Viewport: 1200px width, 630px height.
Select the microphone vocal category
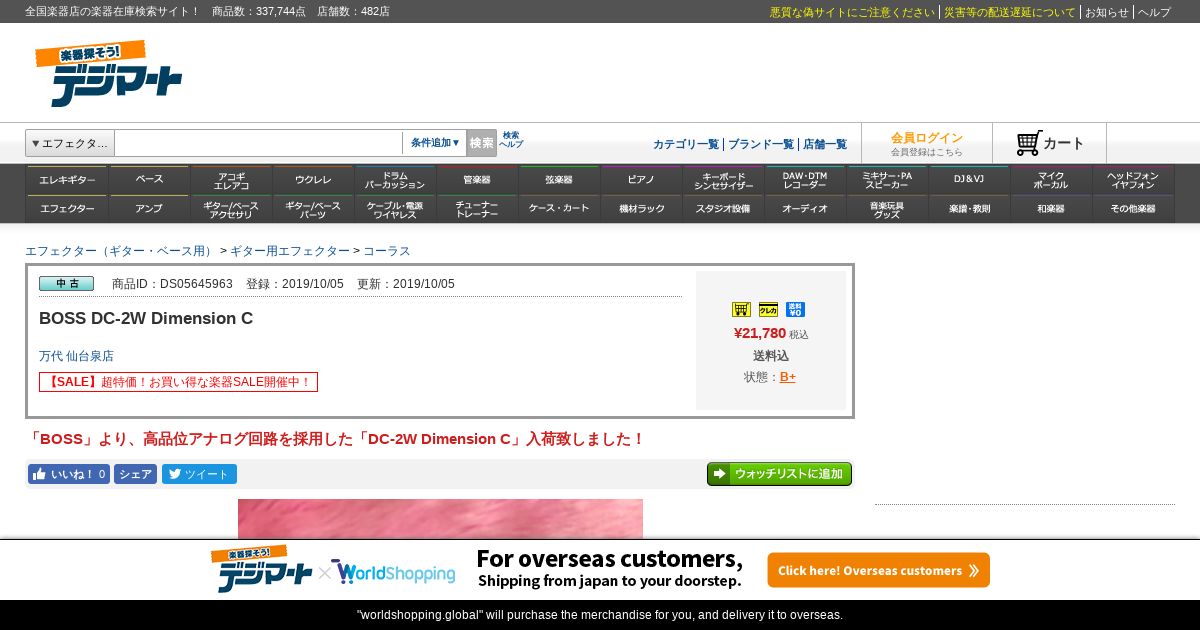pyautogui.click(x=1051, y=180)
